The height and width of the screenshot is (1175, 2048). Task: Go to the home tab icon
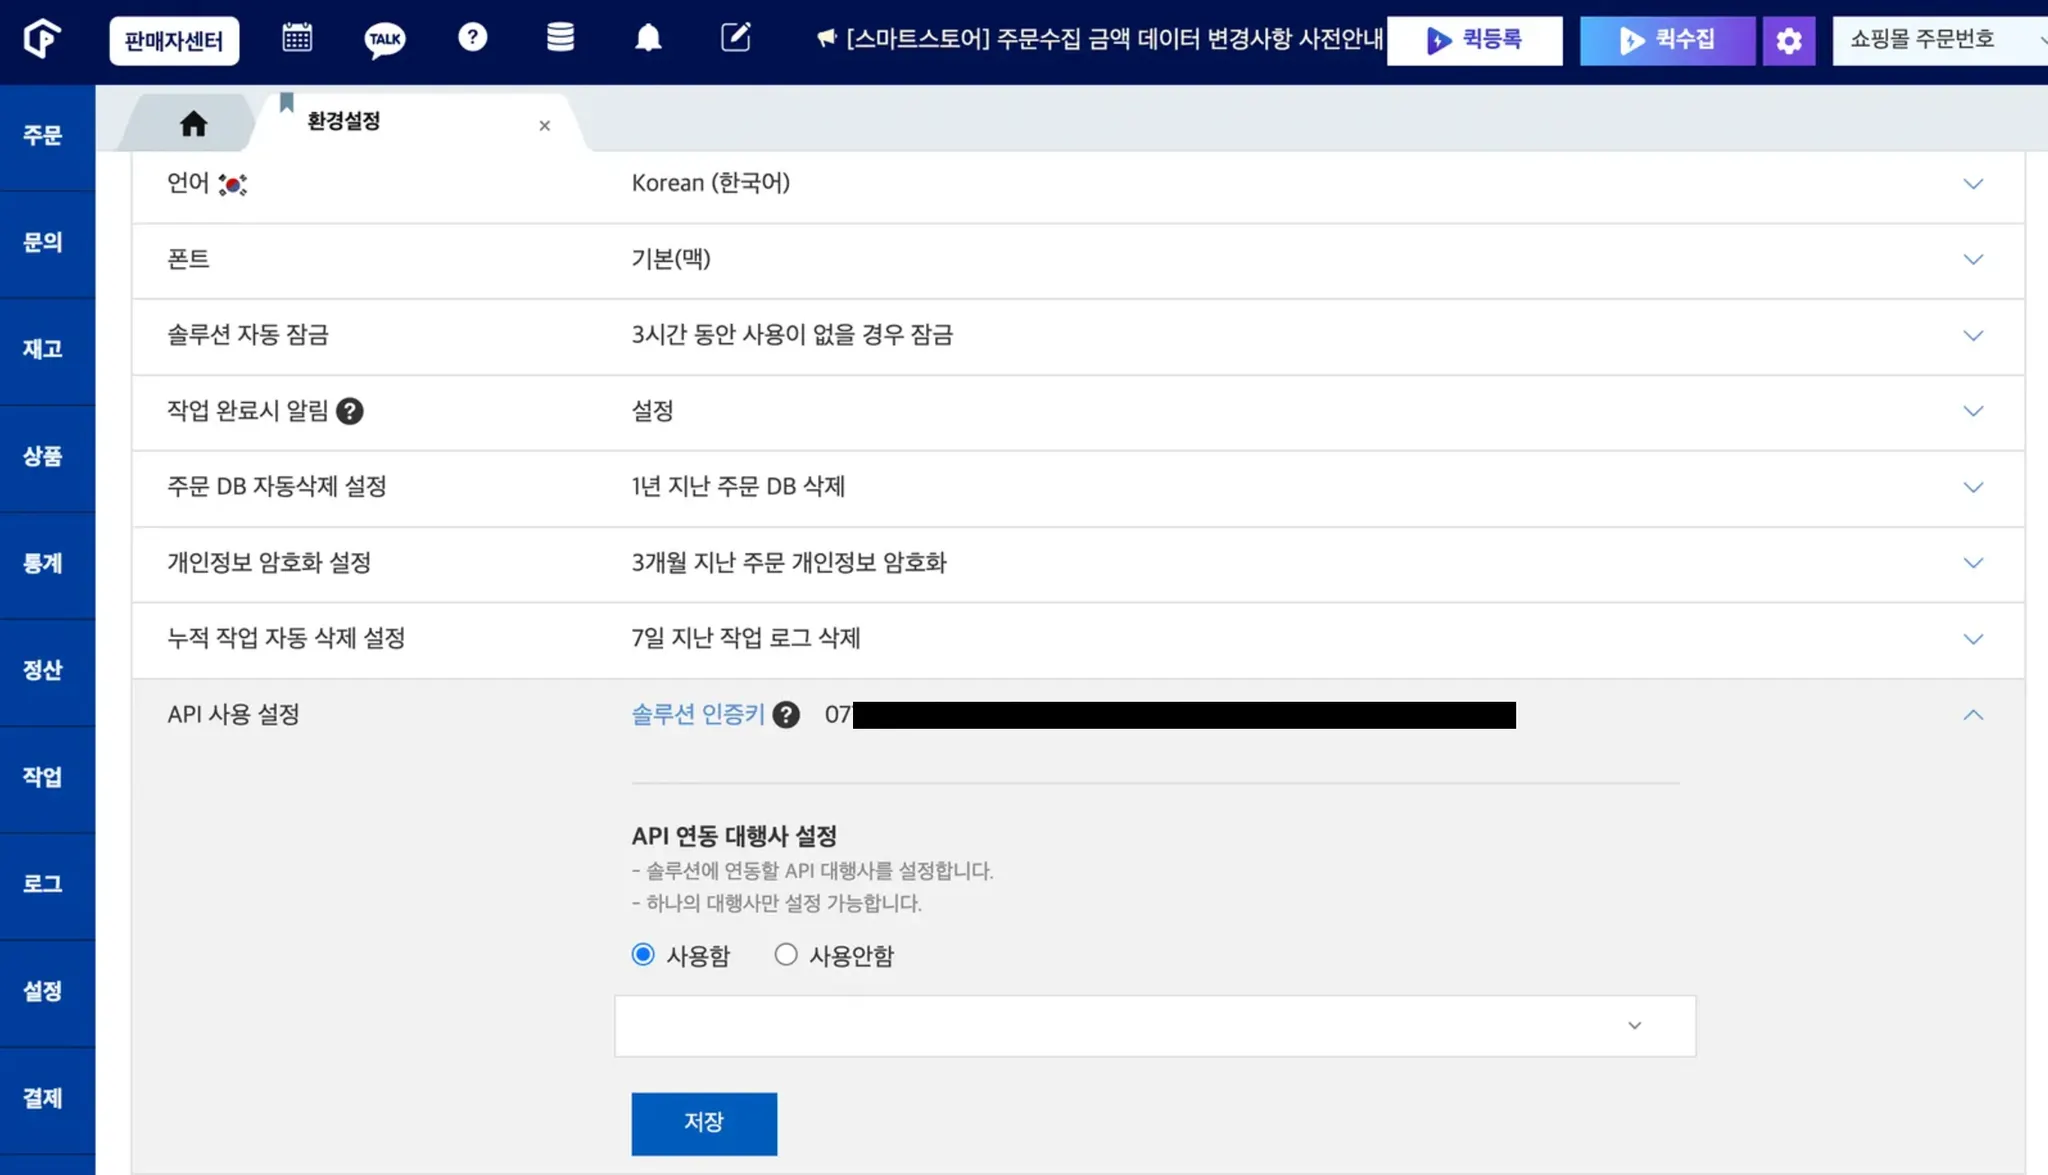click(x=193, y=123)
